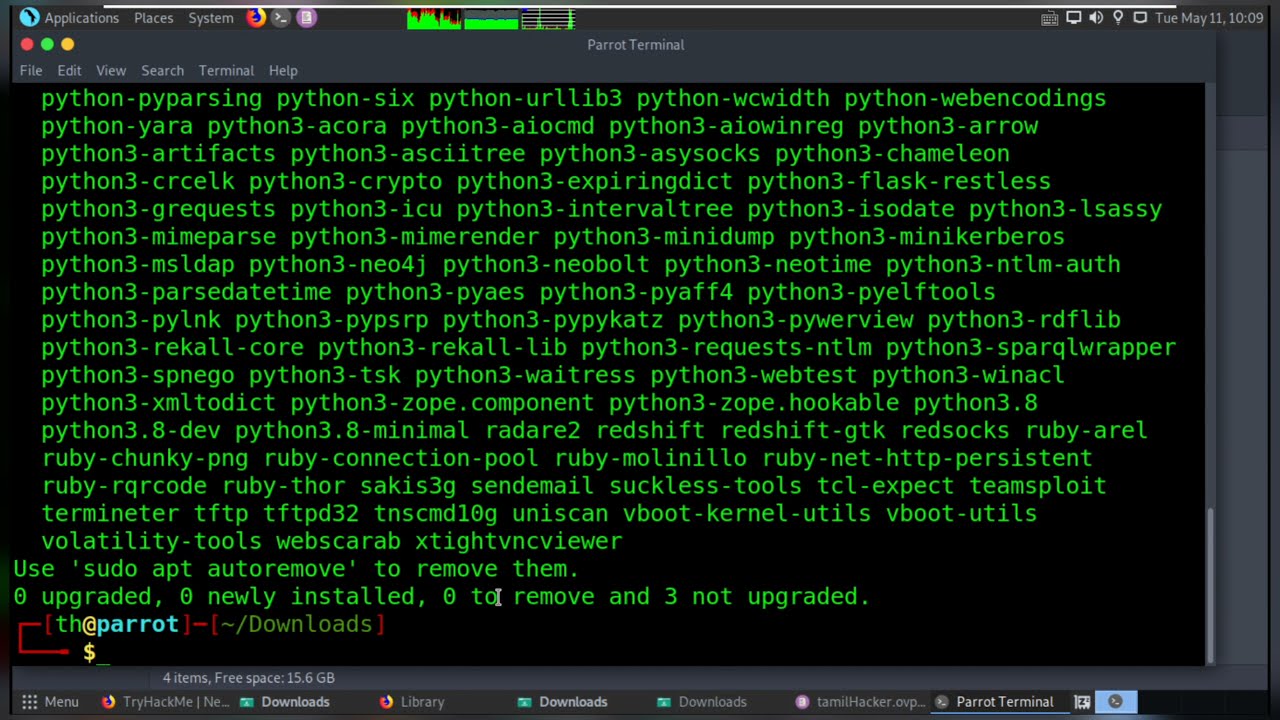Open the File menu of terminal
Screen dimensions: 1280x720
(x=31, y=70)
